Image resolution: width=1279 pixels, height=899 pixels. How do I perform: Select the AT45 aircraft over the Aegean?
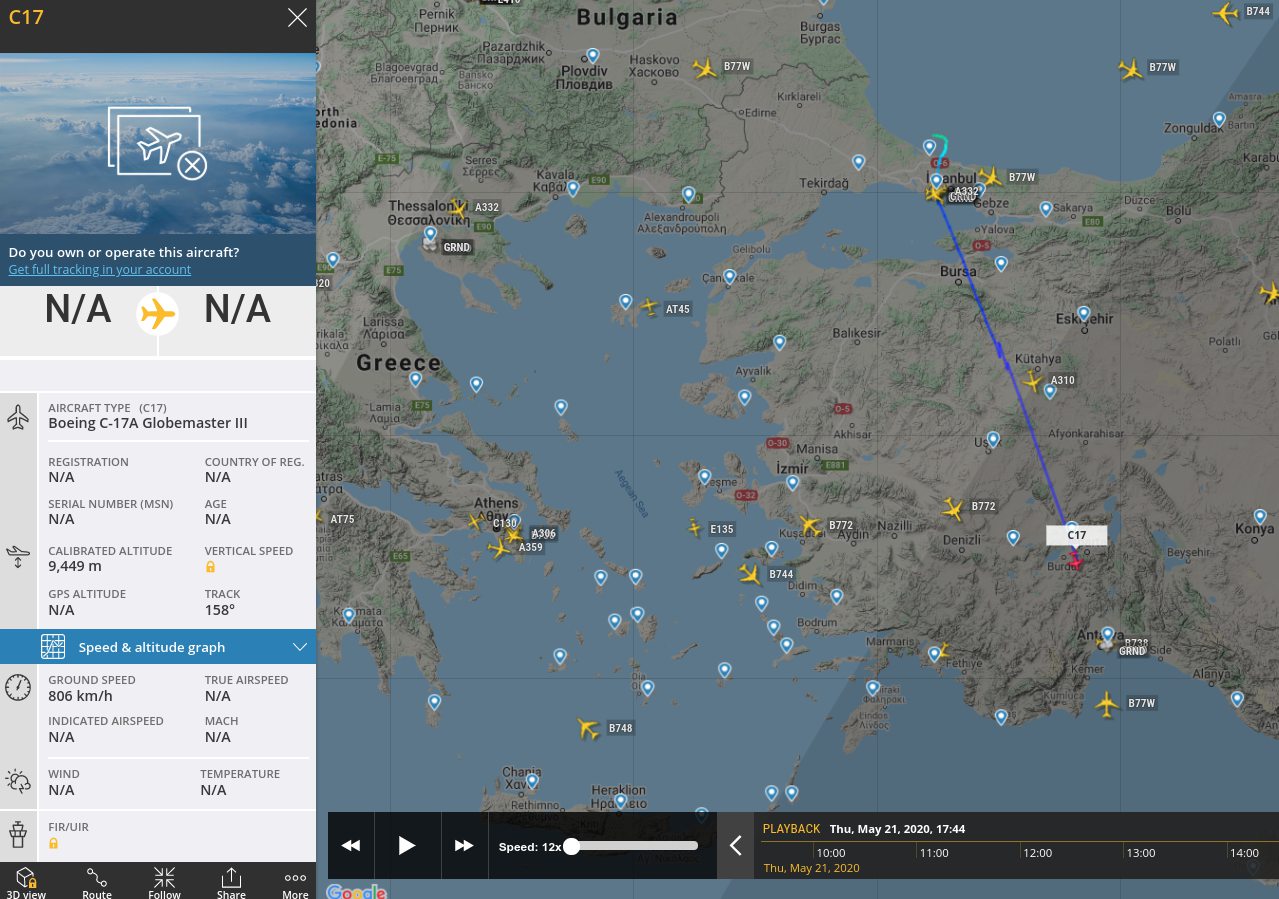(649, 307)
